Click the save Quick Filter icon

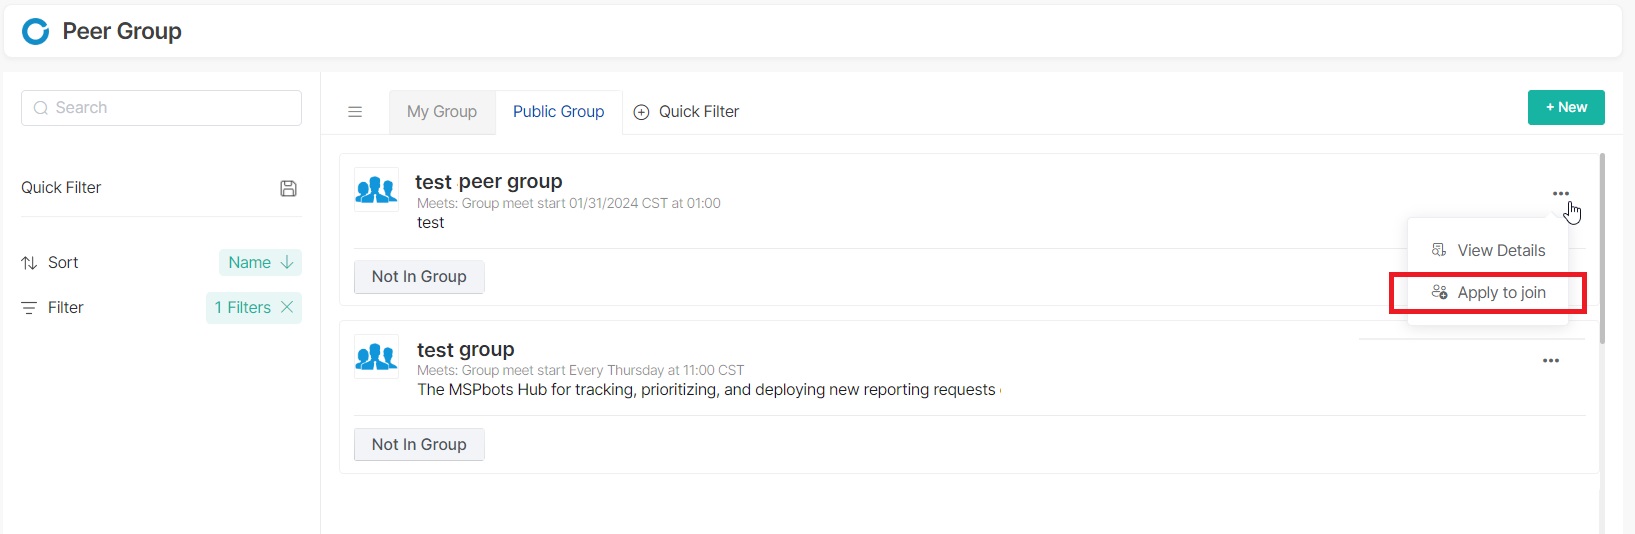[x=288, y=188]
